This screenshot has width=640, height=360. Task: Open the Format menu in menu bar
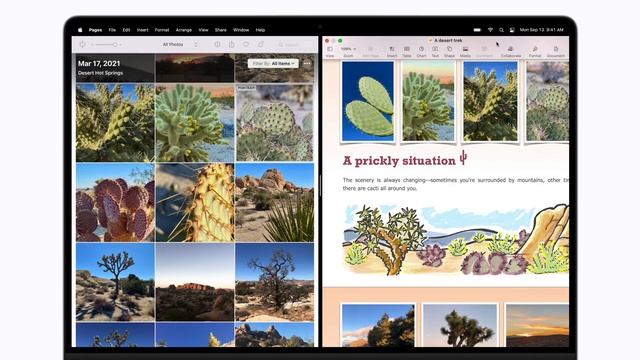pyautogui.click(x=162, y=30)
